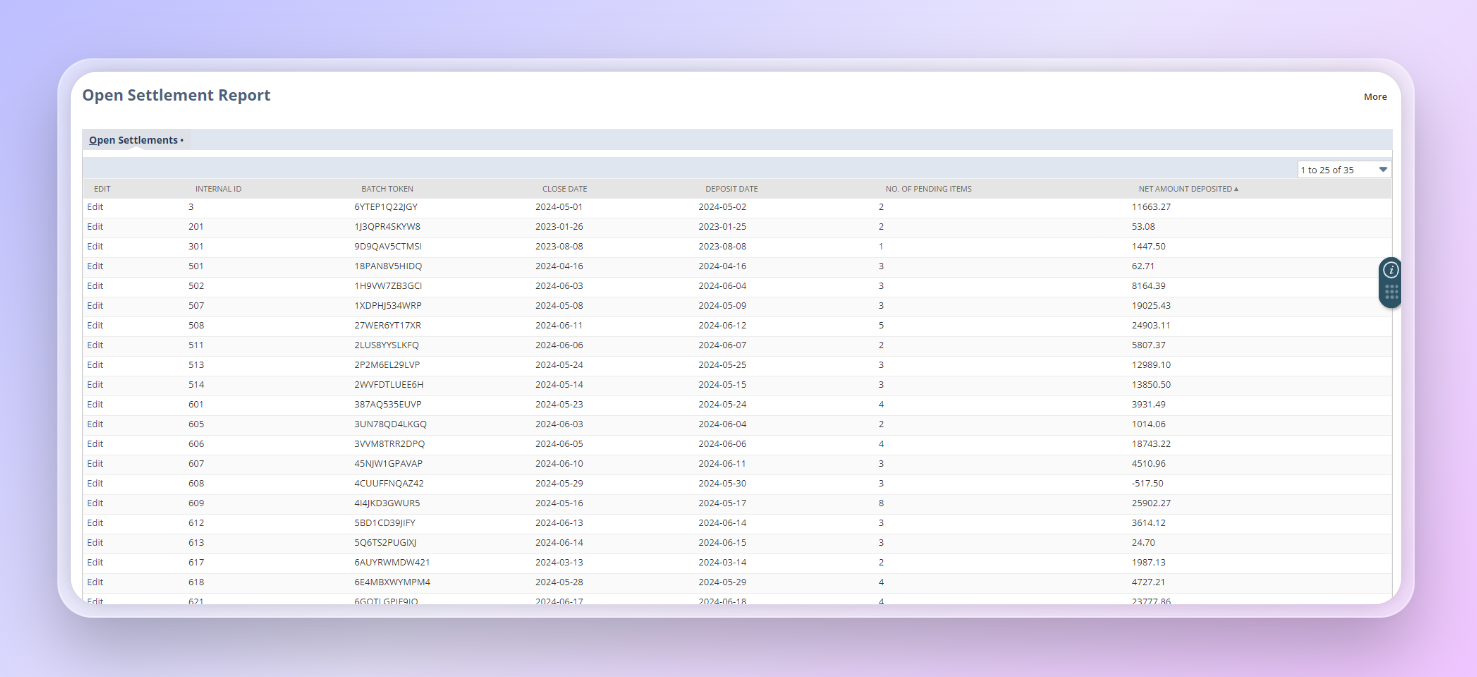Select the Open Settlements tab
The image size is (1477, 677).
click(x=133, y=140)
